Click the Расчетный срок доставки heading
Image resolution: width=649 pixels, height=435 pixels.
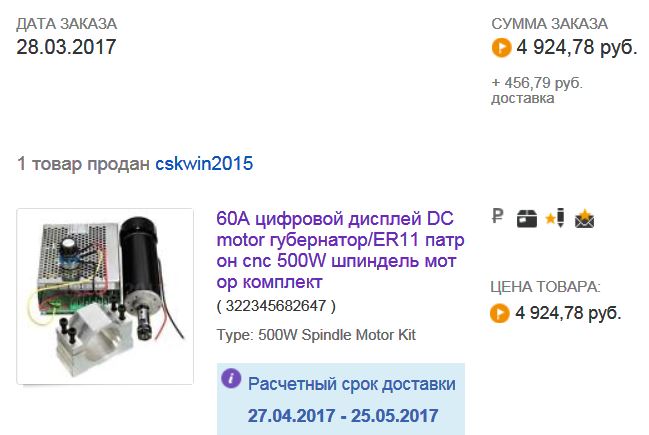[x=352, y=384]
